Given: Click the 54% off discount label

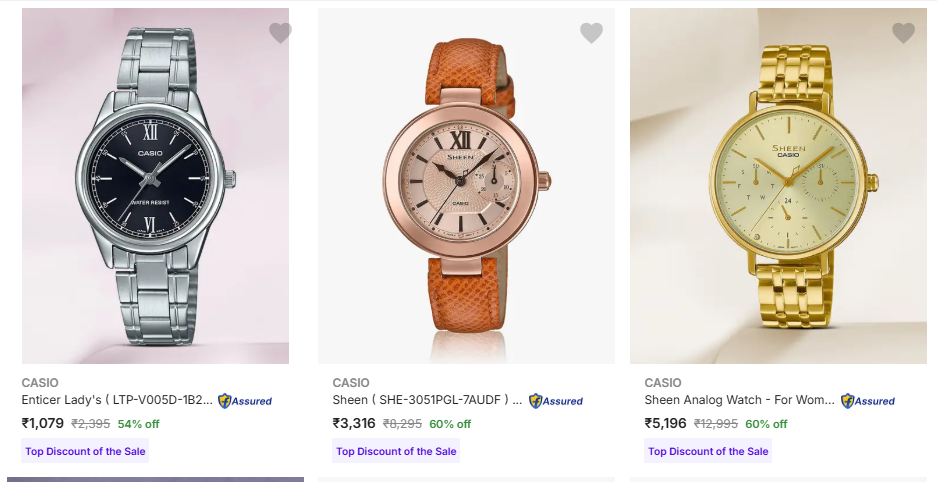Looking at the screenshot, I should click(x=139, y=424).
